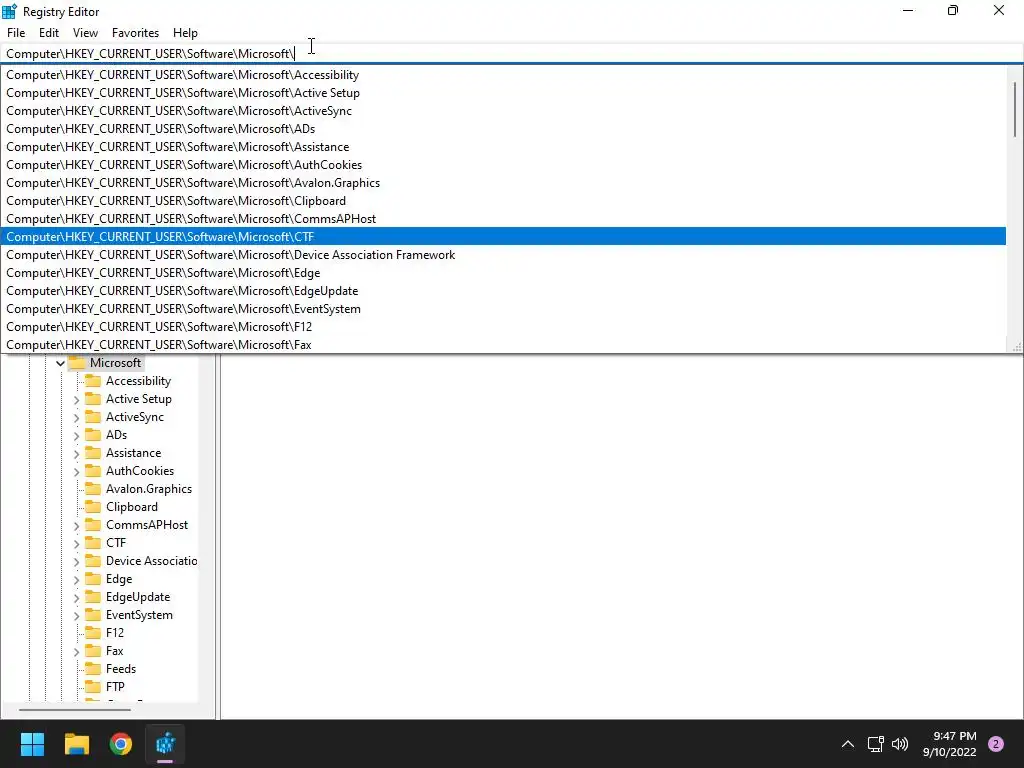Click the FTP folder icon
Screen dimensions: 1024x768
93,686
